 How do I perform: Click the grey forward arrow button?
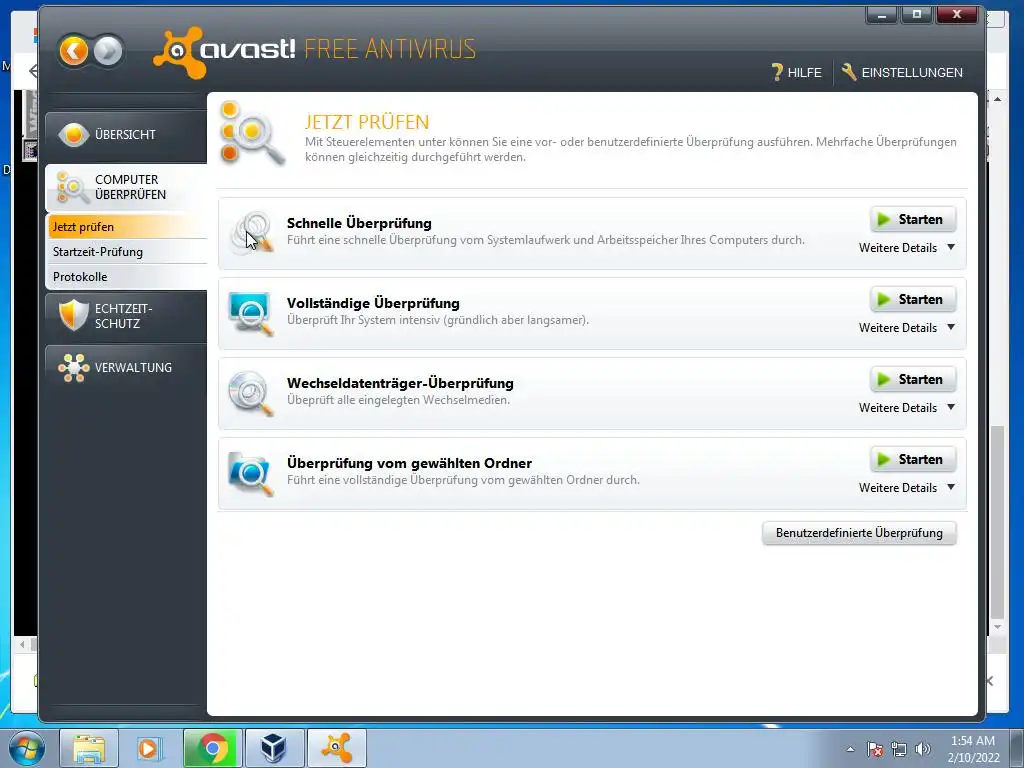click(108, 51)
